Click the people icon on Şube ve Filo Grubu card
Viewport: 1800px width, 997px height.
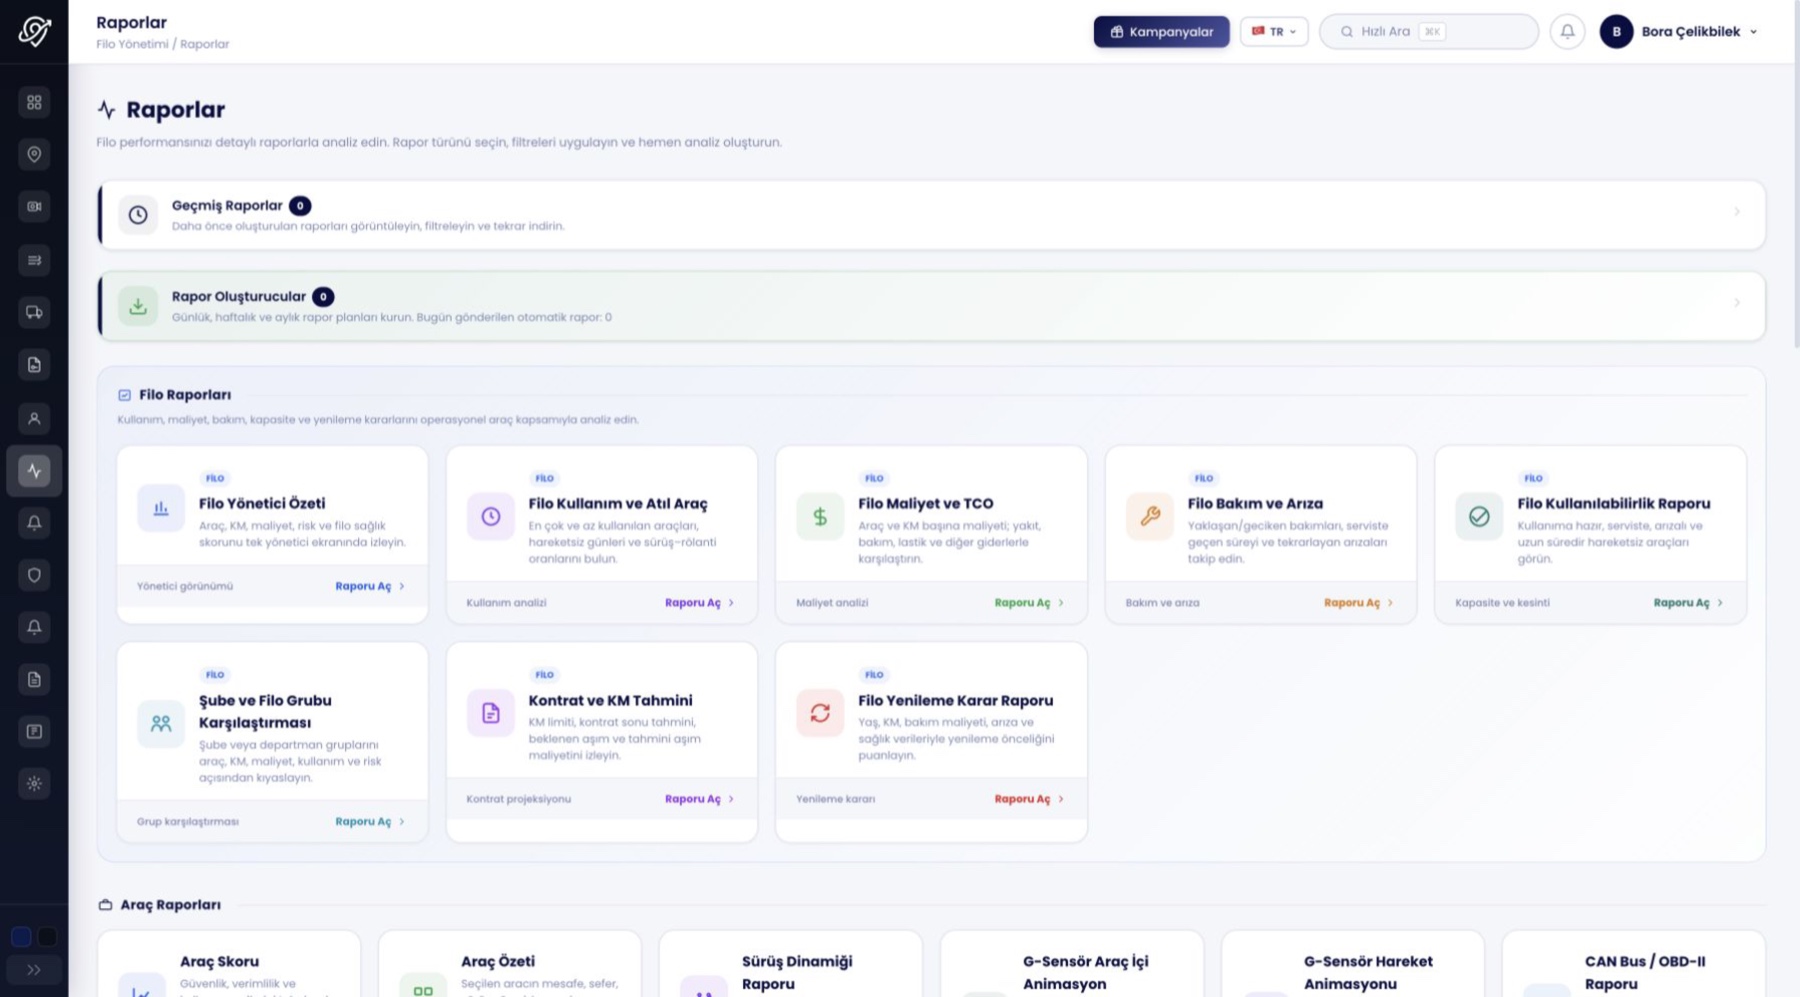point(161,723)
